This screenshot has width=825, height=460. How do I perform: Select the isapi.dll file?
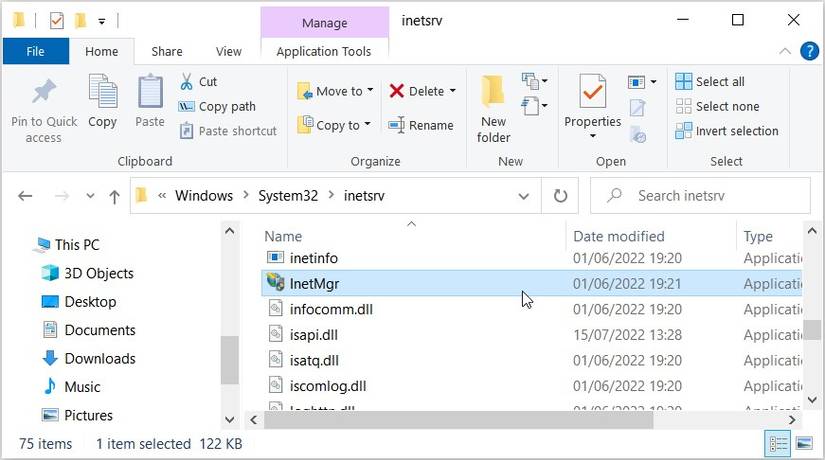click(x=313, y=335)
